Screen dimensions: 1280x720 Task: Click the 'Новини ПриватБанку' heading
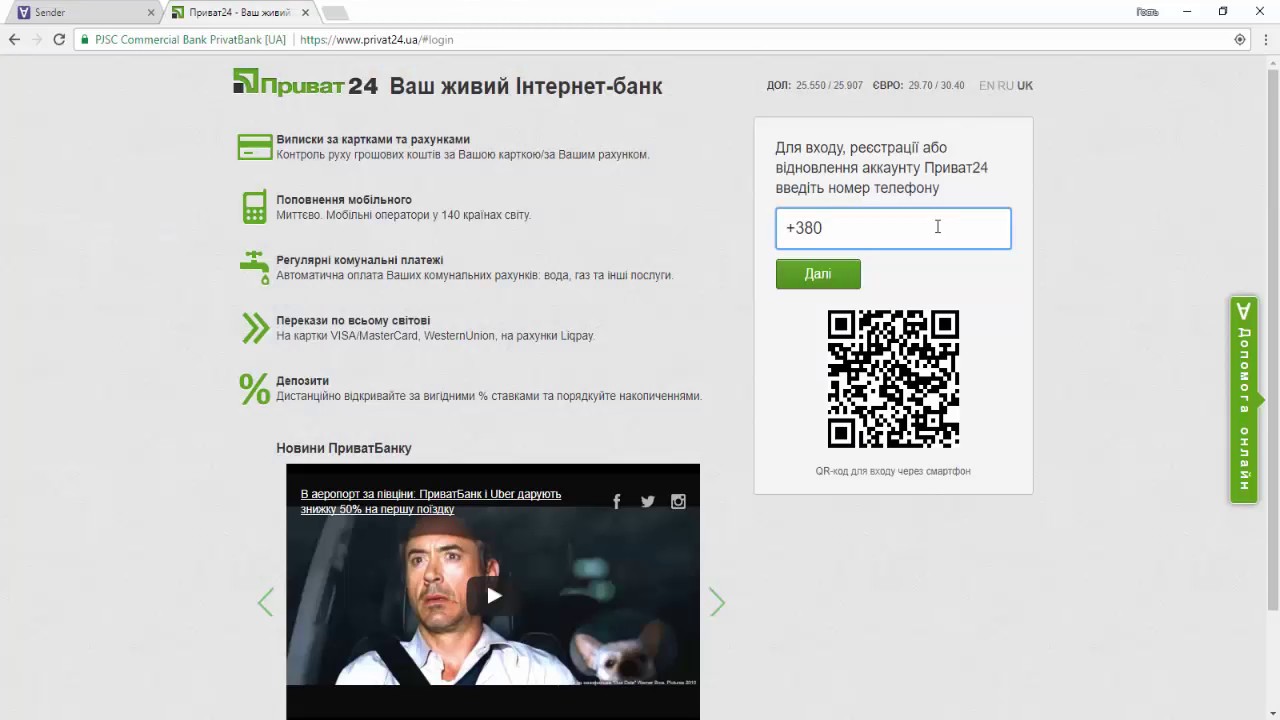344,448
